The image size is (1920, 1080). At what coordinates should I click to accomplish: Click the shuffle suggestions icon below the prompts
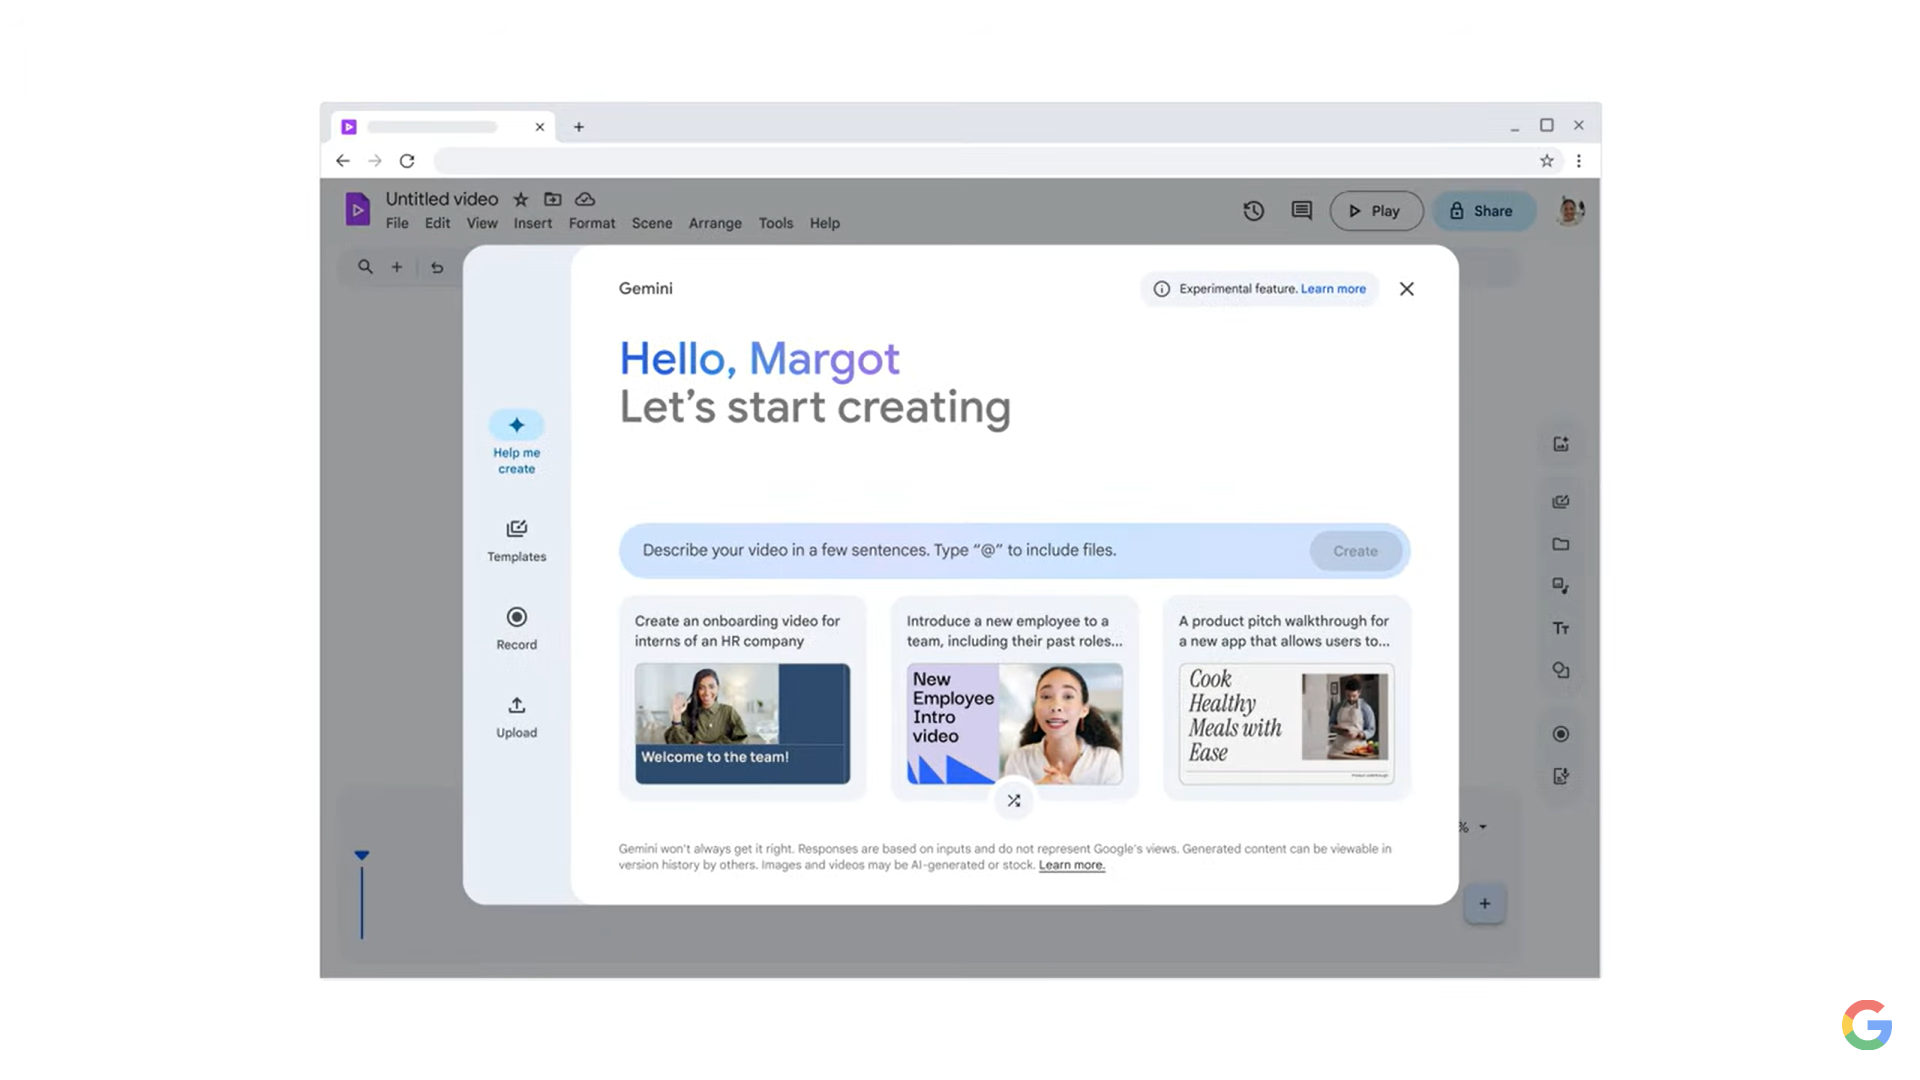(x=1013, y=800)
